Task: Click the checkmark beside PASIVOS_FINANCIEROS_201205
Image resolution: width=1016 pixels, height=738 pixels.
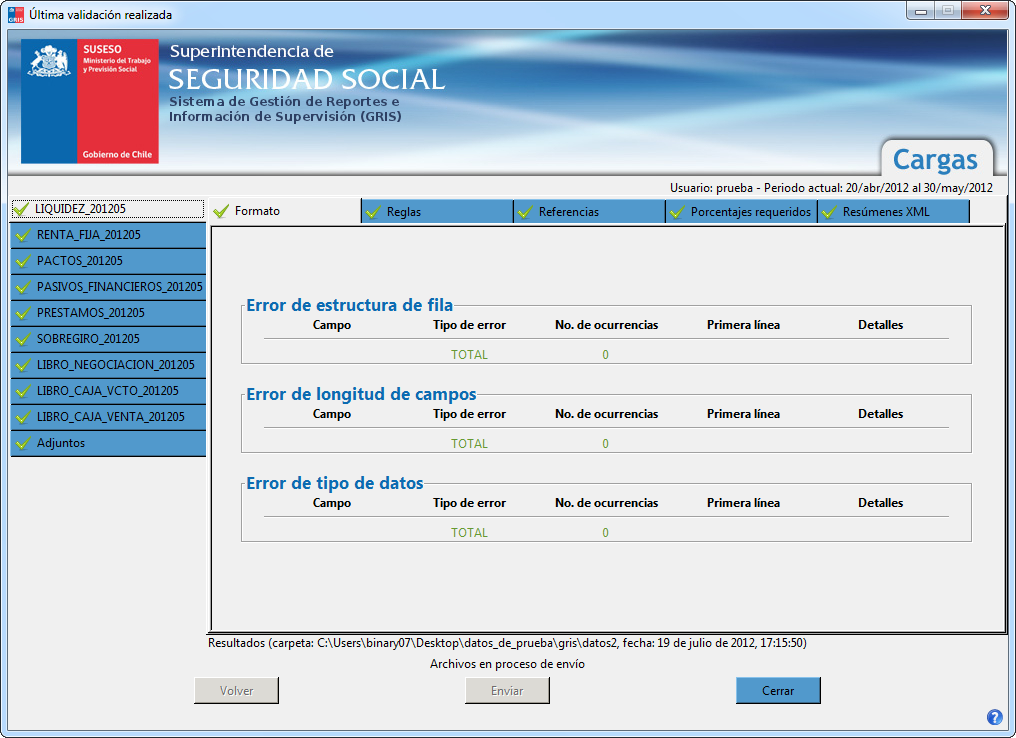Action: coord(23,287)
